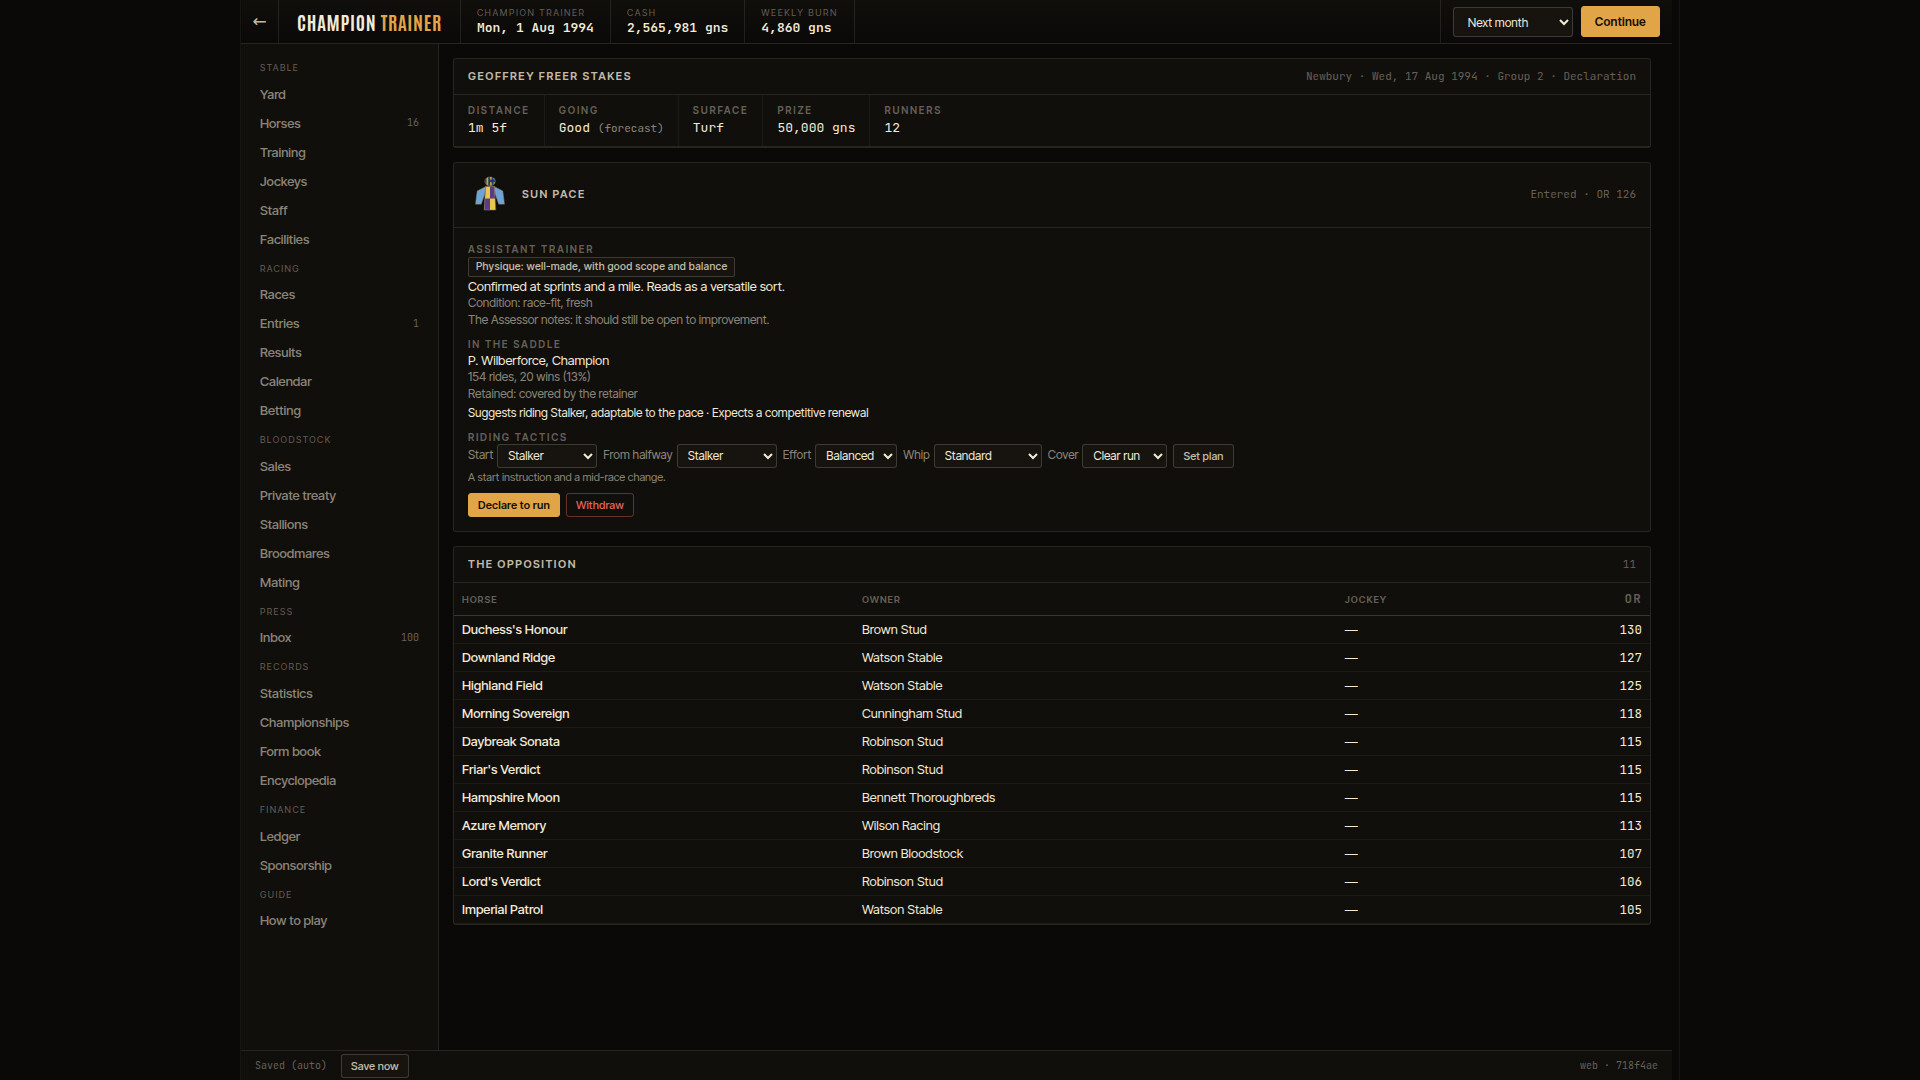Go to Training section
This screenshot has height=1080, width=1920.
(339, 153)
